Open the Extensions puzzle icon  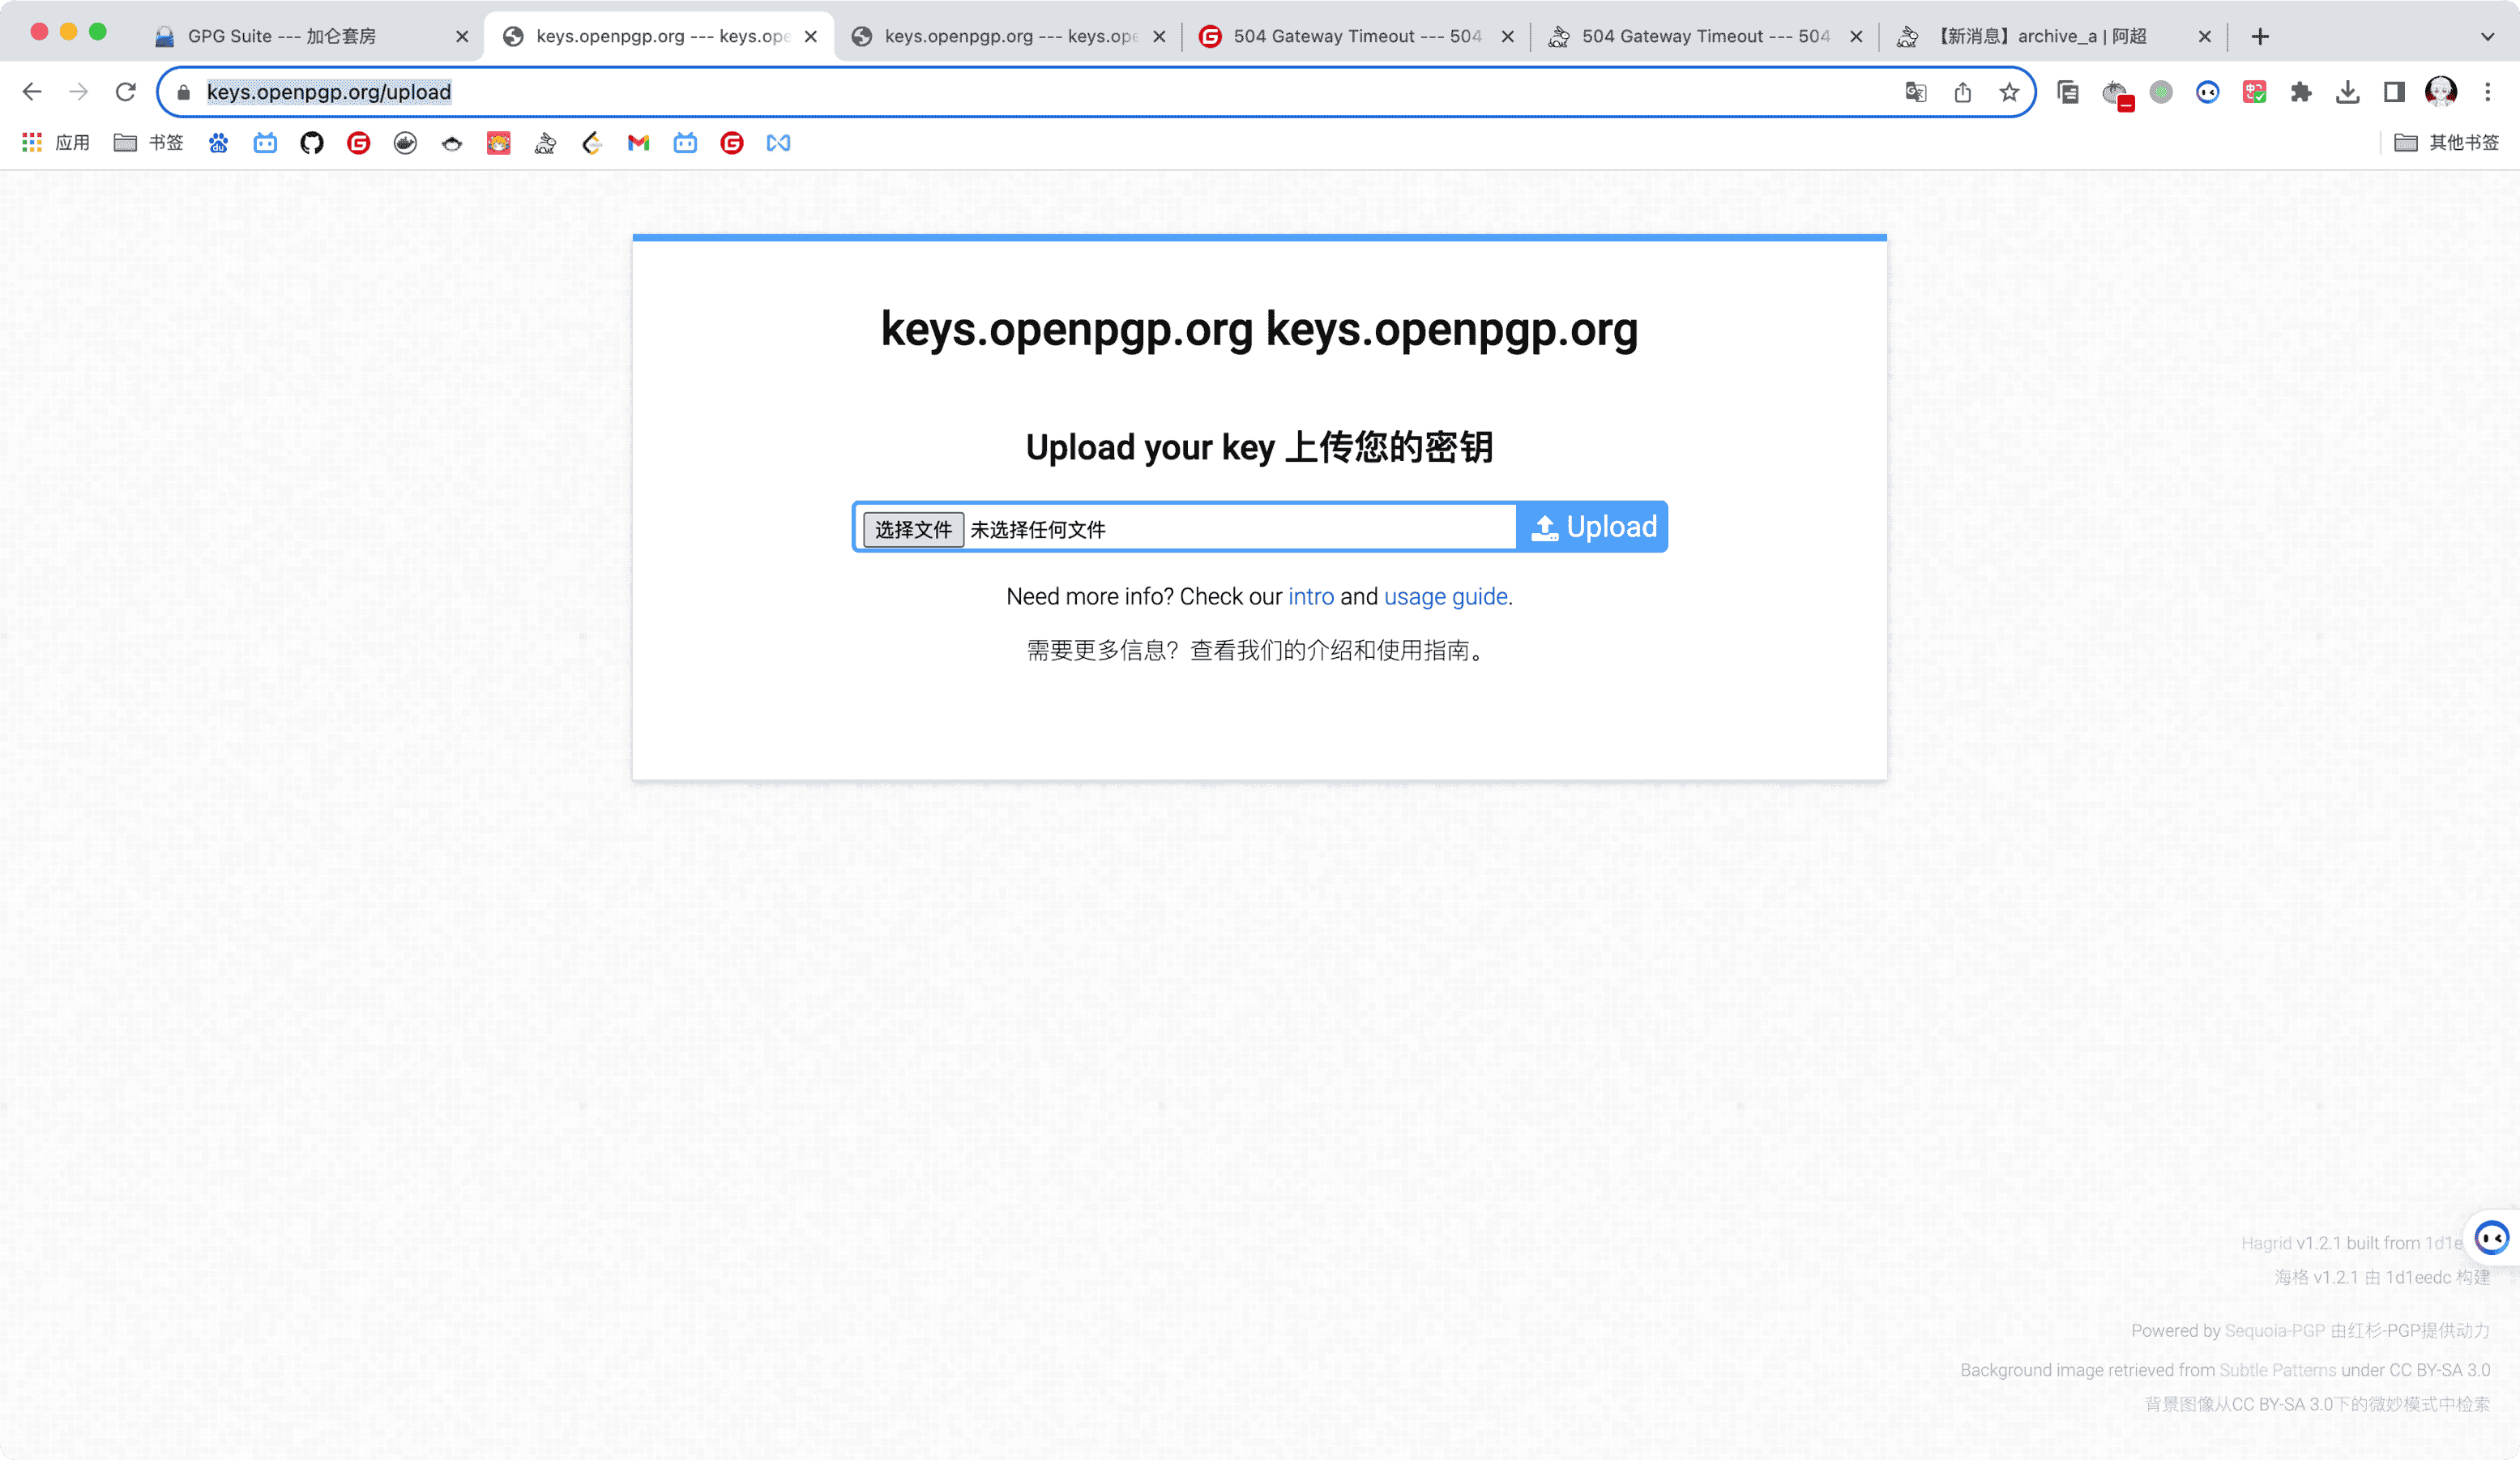[2301, 92]
